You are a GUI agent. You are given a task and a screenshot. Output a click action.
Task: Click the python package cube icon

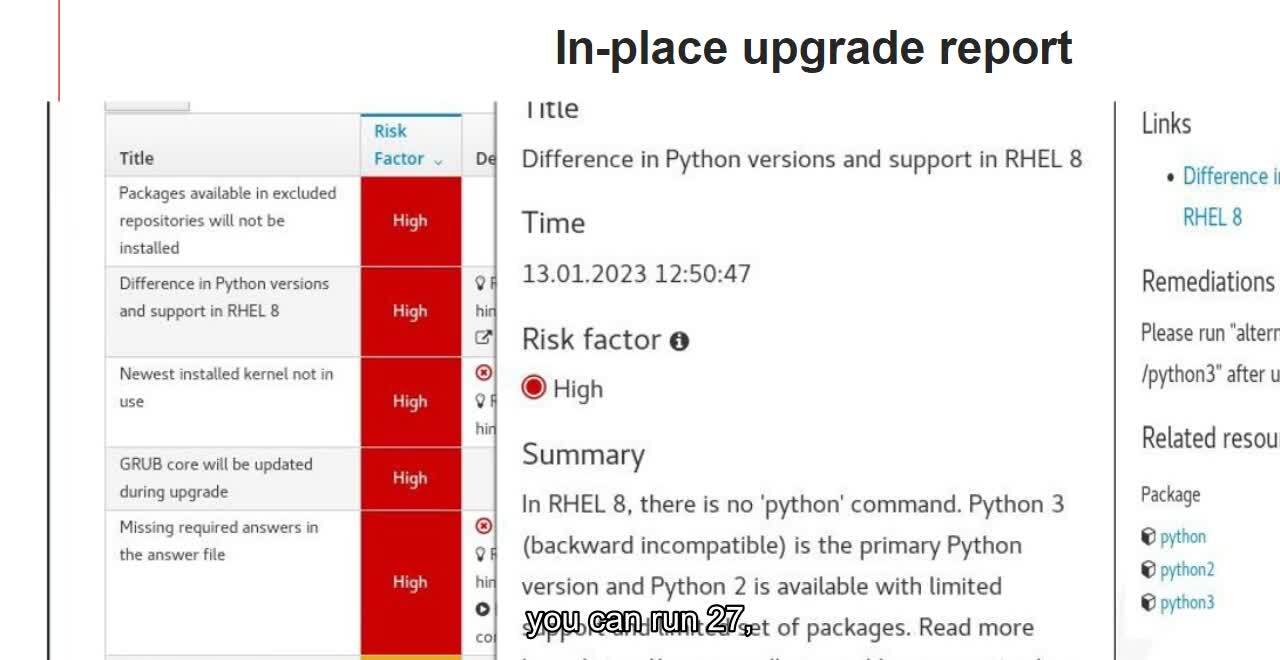click(1148, 537)
